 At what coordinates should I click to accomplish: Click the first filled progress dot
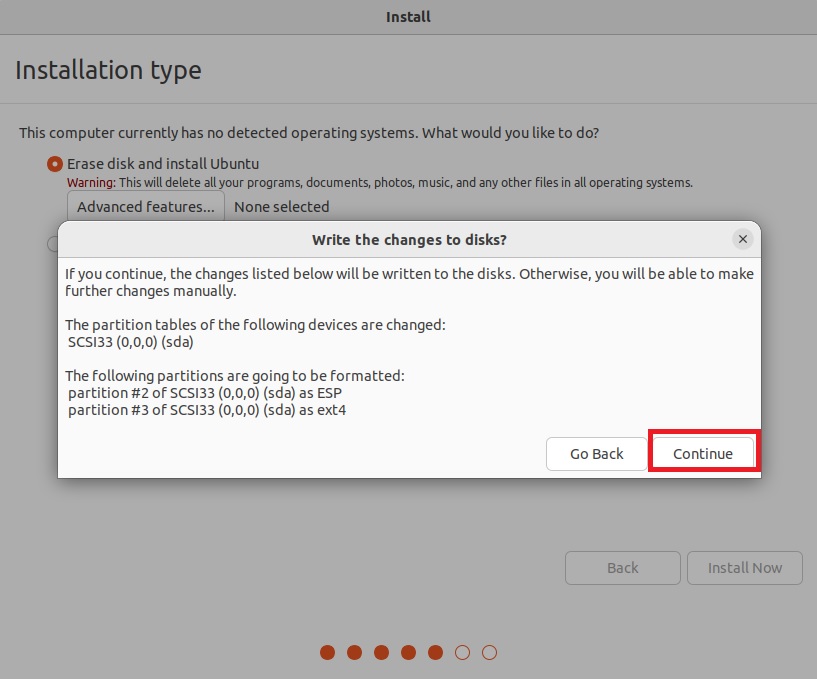coord(327,652)
